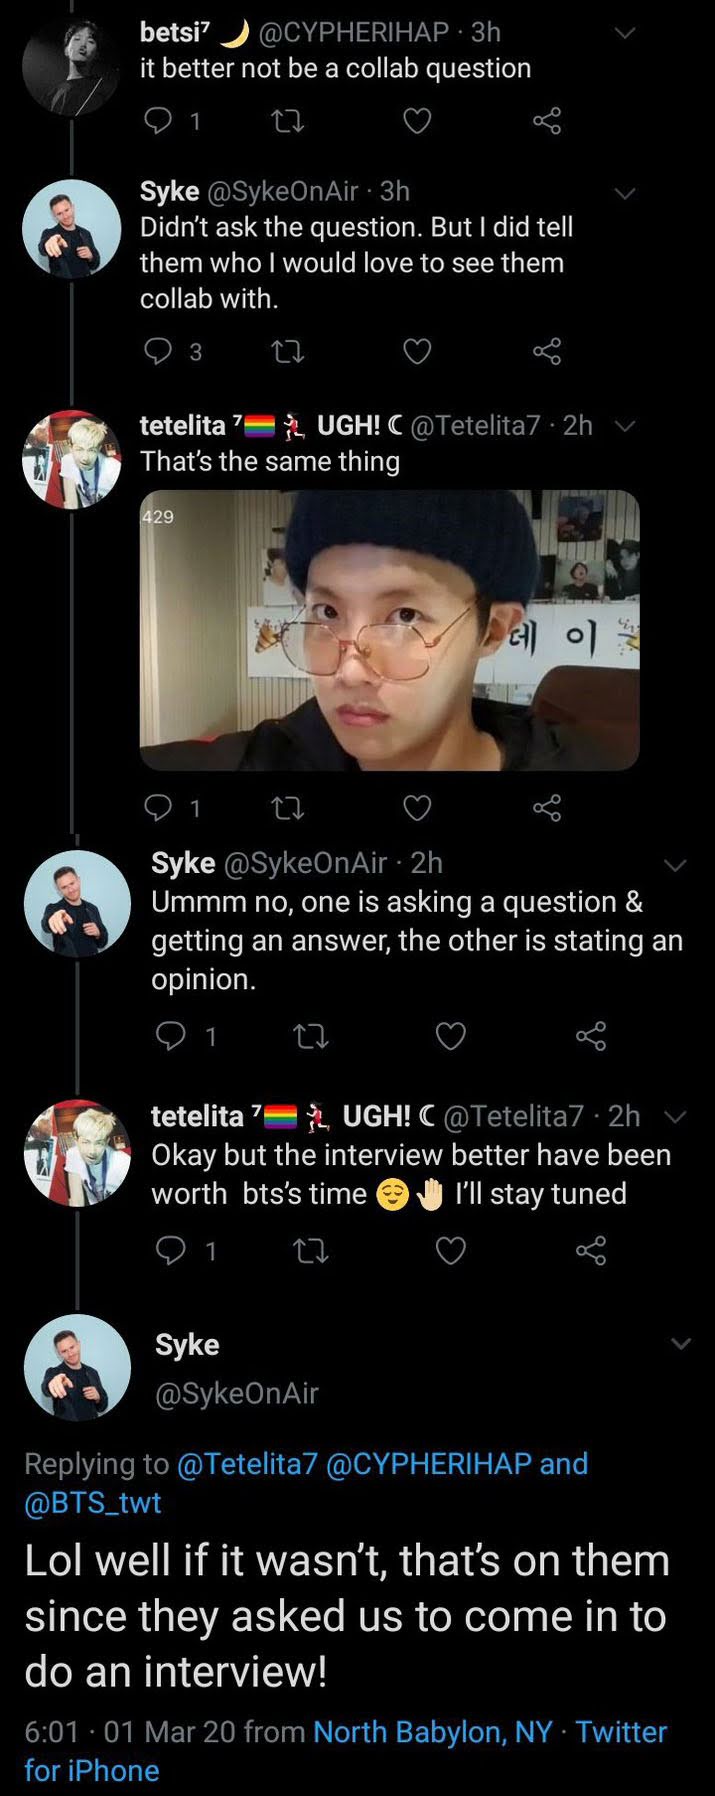The image size is (715, 1796).
Task: Retweet betsi's tweet about collab question
Action: click(x=287, y=121)
